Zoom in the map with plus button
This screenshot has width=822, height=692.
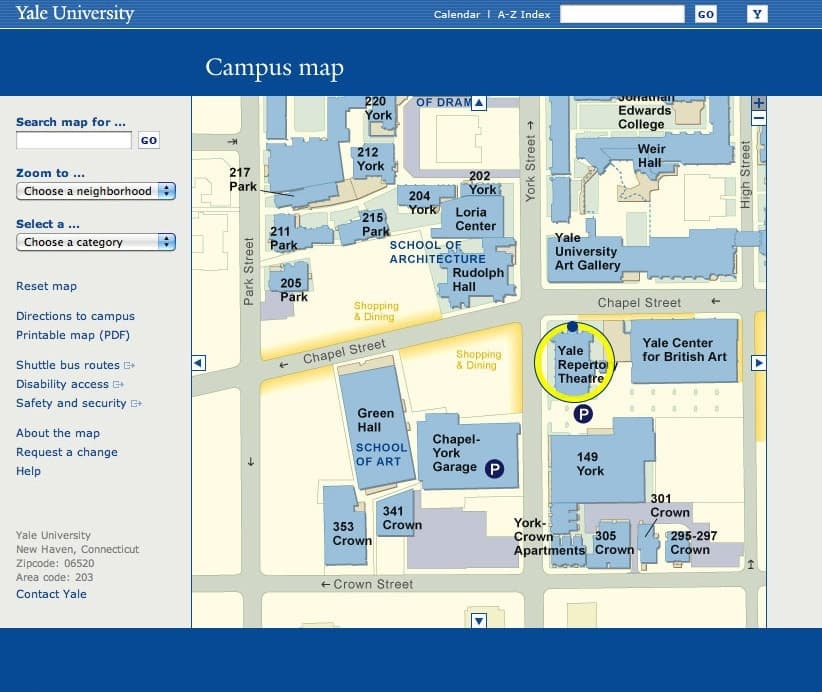(759, 103)
